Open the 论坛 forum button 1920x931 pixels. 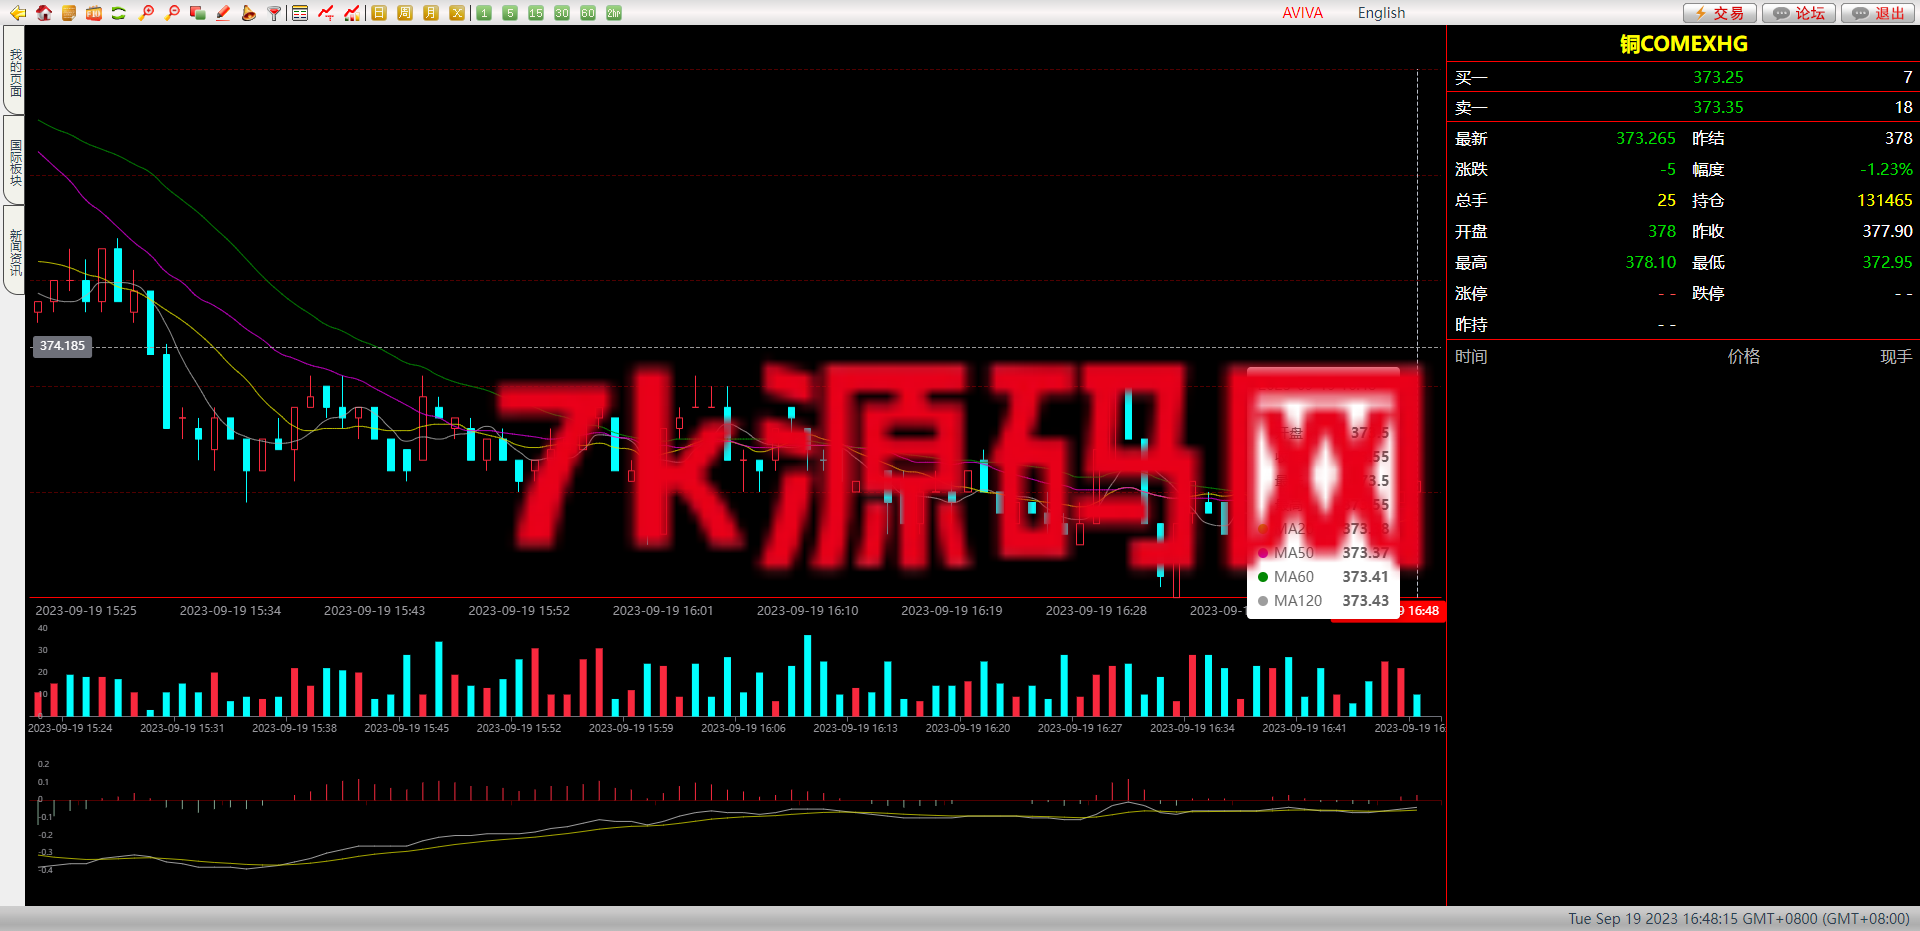[1799, 13]
